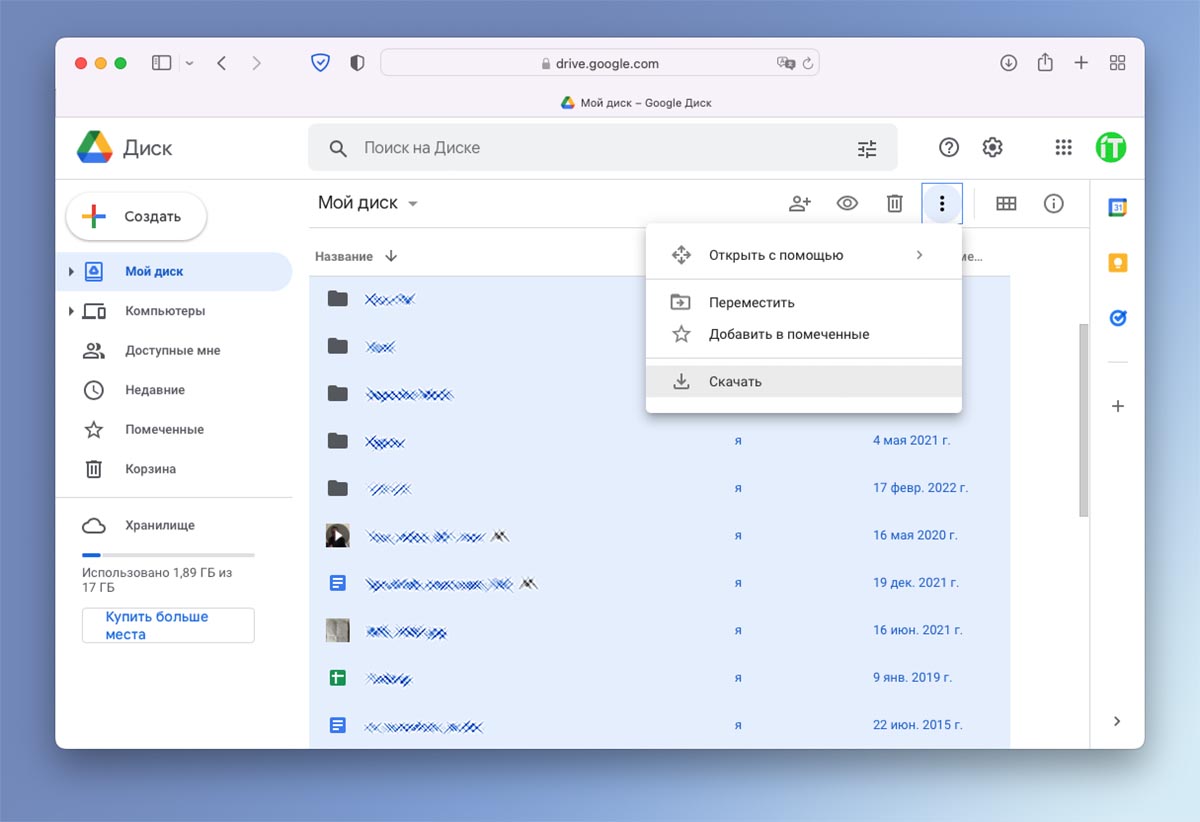Image resolution: width=1200 pixels, height=822 pixels.
Task: Open Safari sidebar dropdown chevron
Action: tap(190, 63)
